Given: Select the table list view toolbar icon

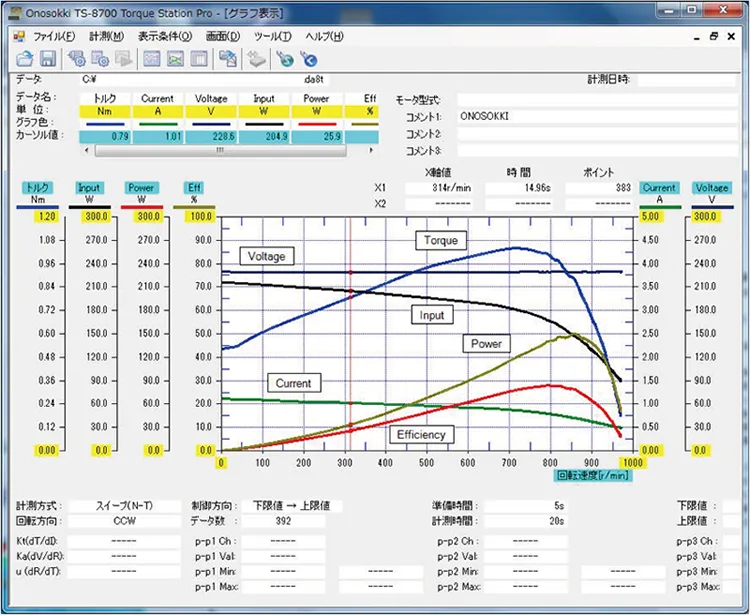Looking at the screenshot, I should (x=199, y=59).
